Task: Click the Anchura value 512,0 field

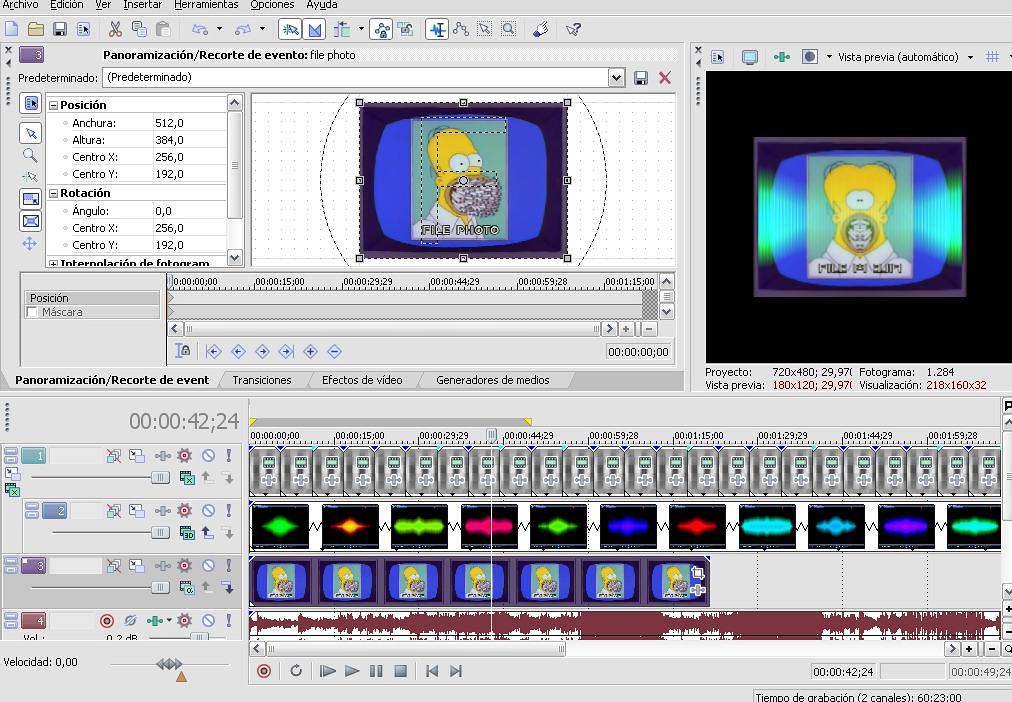Action: pyautogui.click(x=189, y=123)
